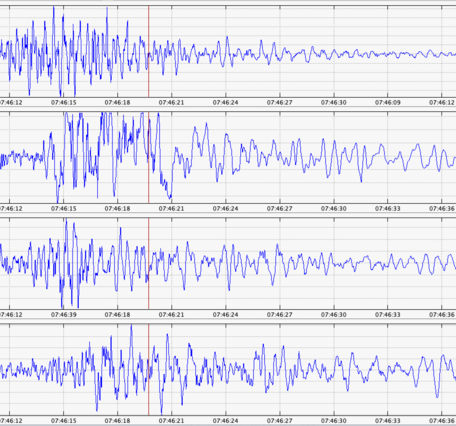Click the red time marker in the top trace
Screen dimensions: 456x426
[149, 52]
